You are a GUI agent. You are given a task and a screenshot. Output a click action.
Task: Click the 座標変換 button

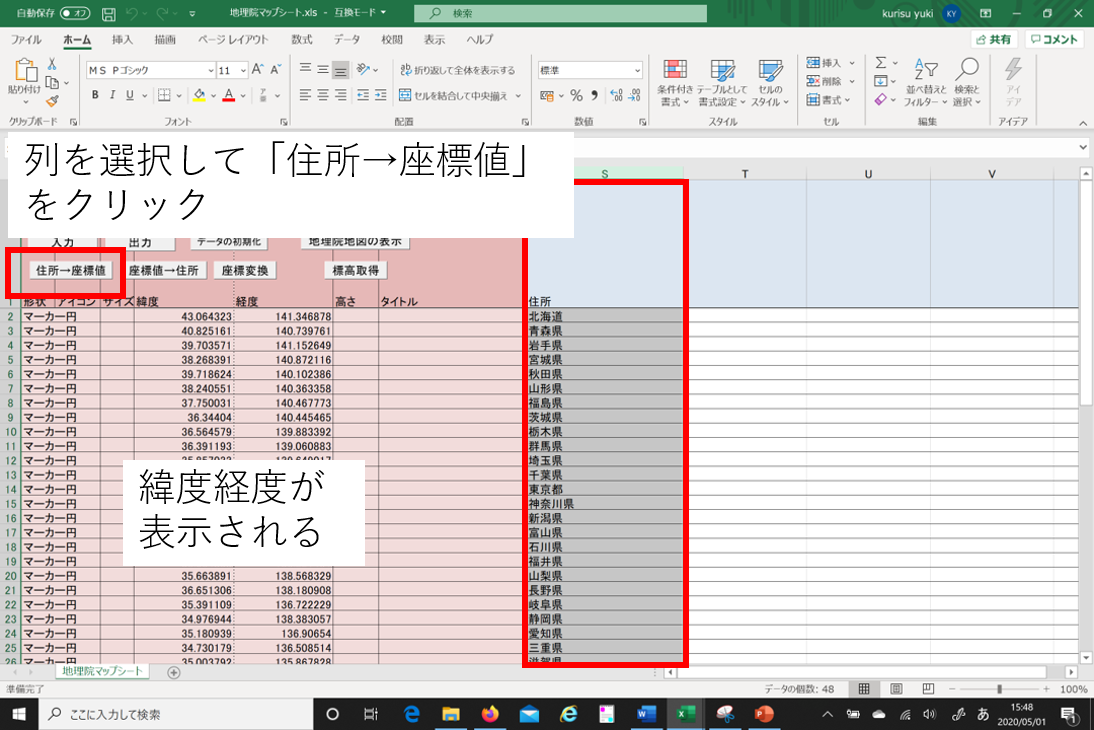(x=245, y=270)
